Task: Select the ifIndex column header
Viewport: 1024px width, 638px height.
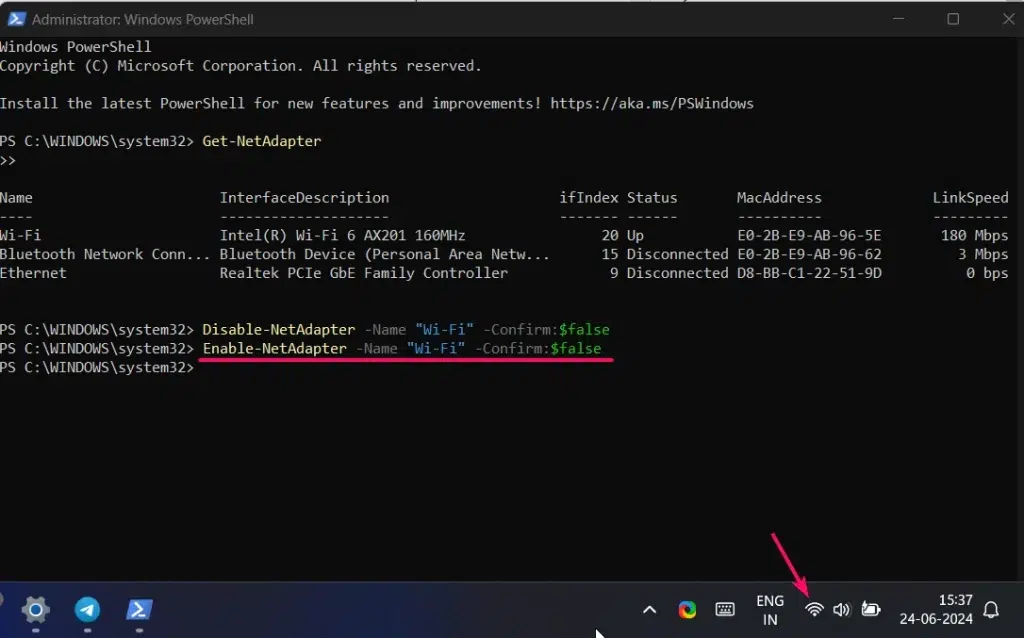Action: click(588, 197)
